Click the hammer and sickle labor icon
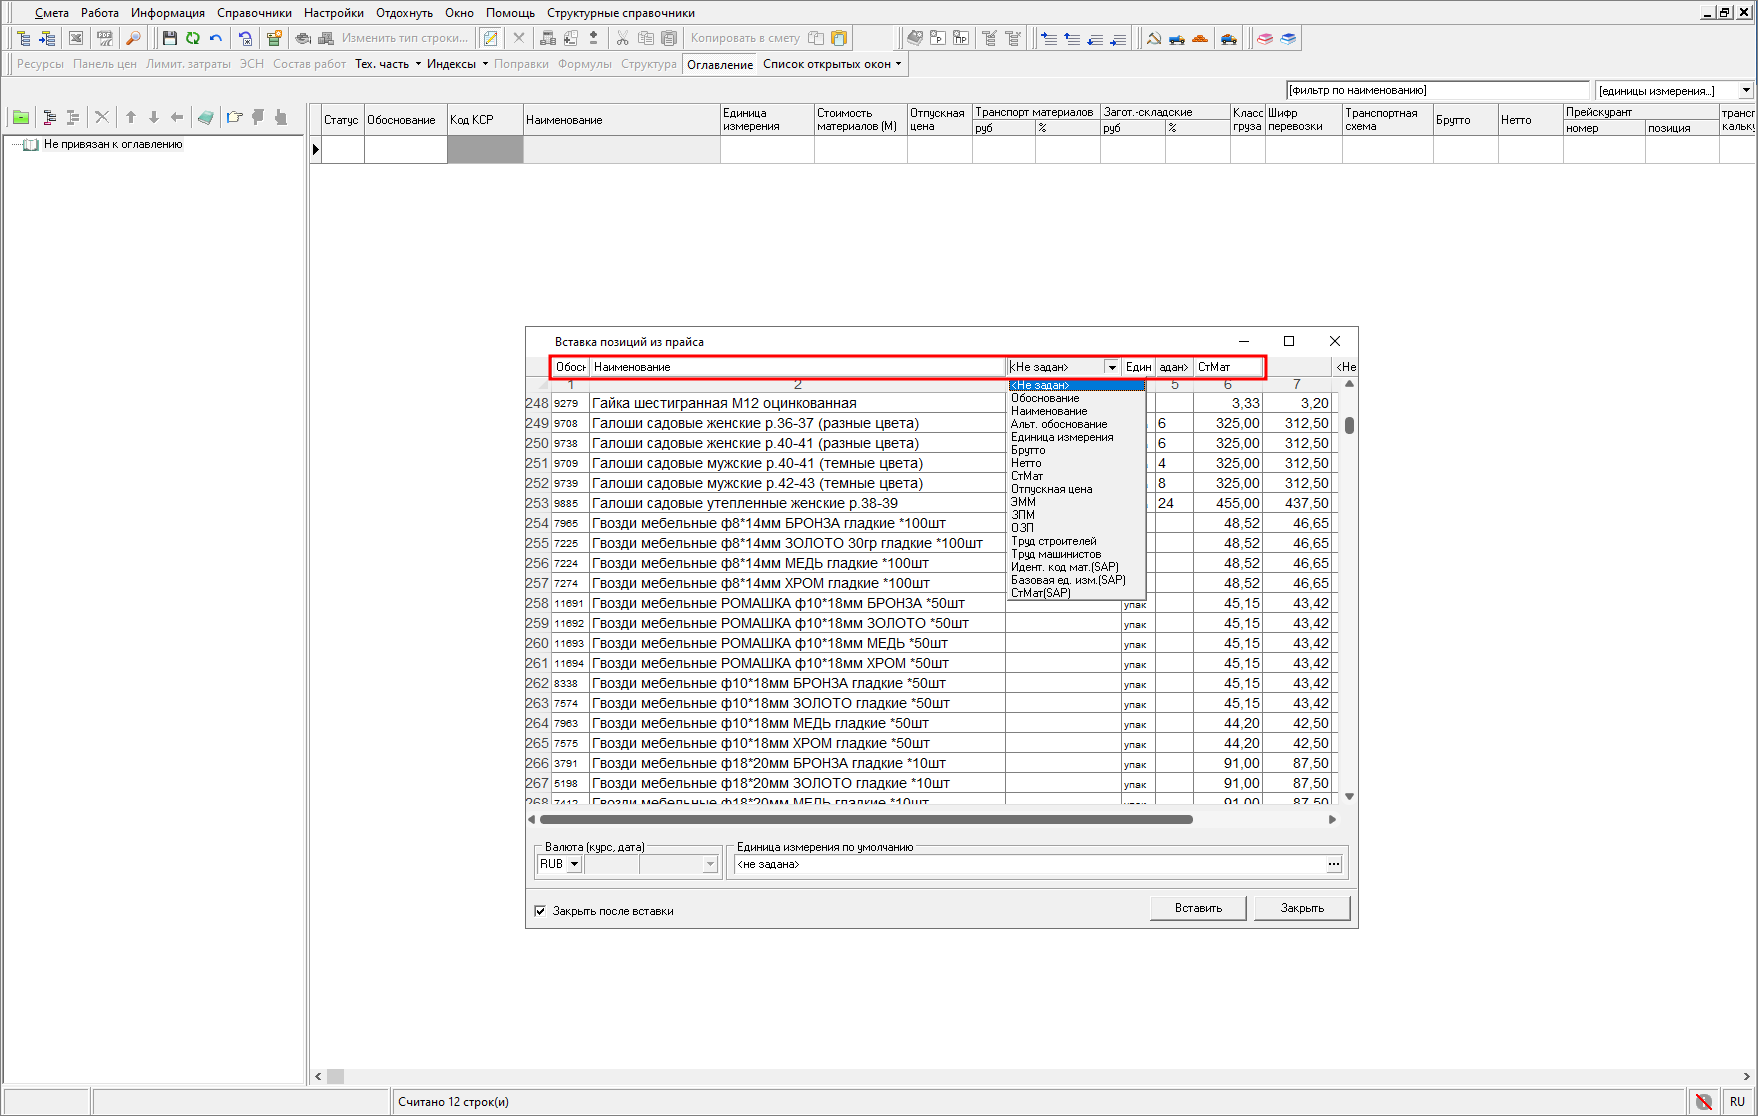The width and height of the screenshot is (1758, 1116). pos(1154,38)
